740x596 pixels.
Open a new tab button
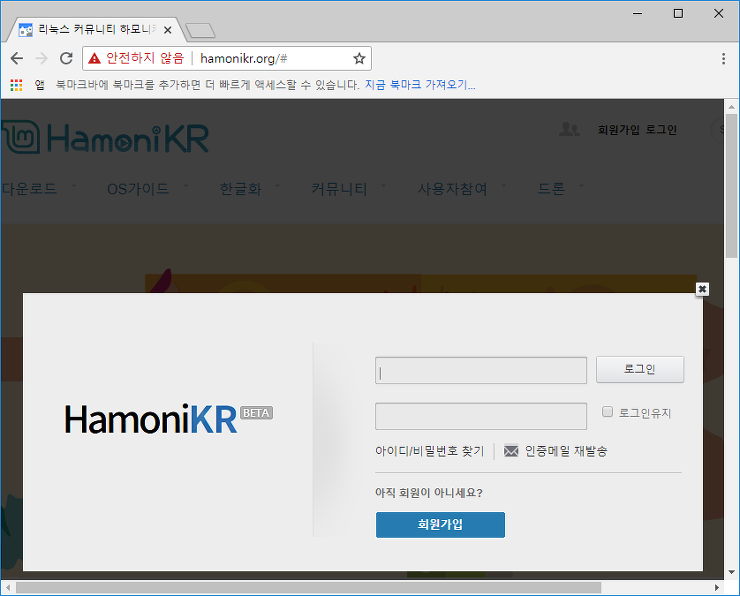[201, 31]
